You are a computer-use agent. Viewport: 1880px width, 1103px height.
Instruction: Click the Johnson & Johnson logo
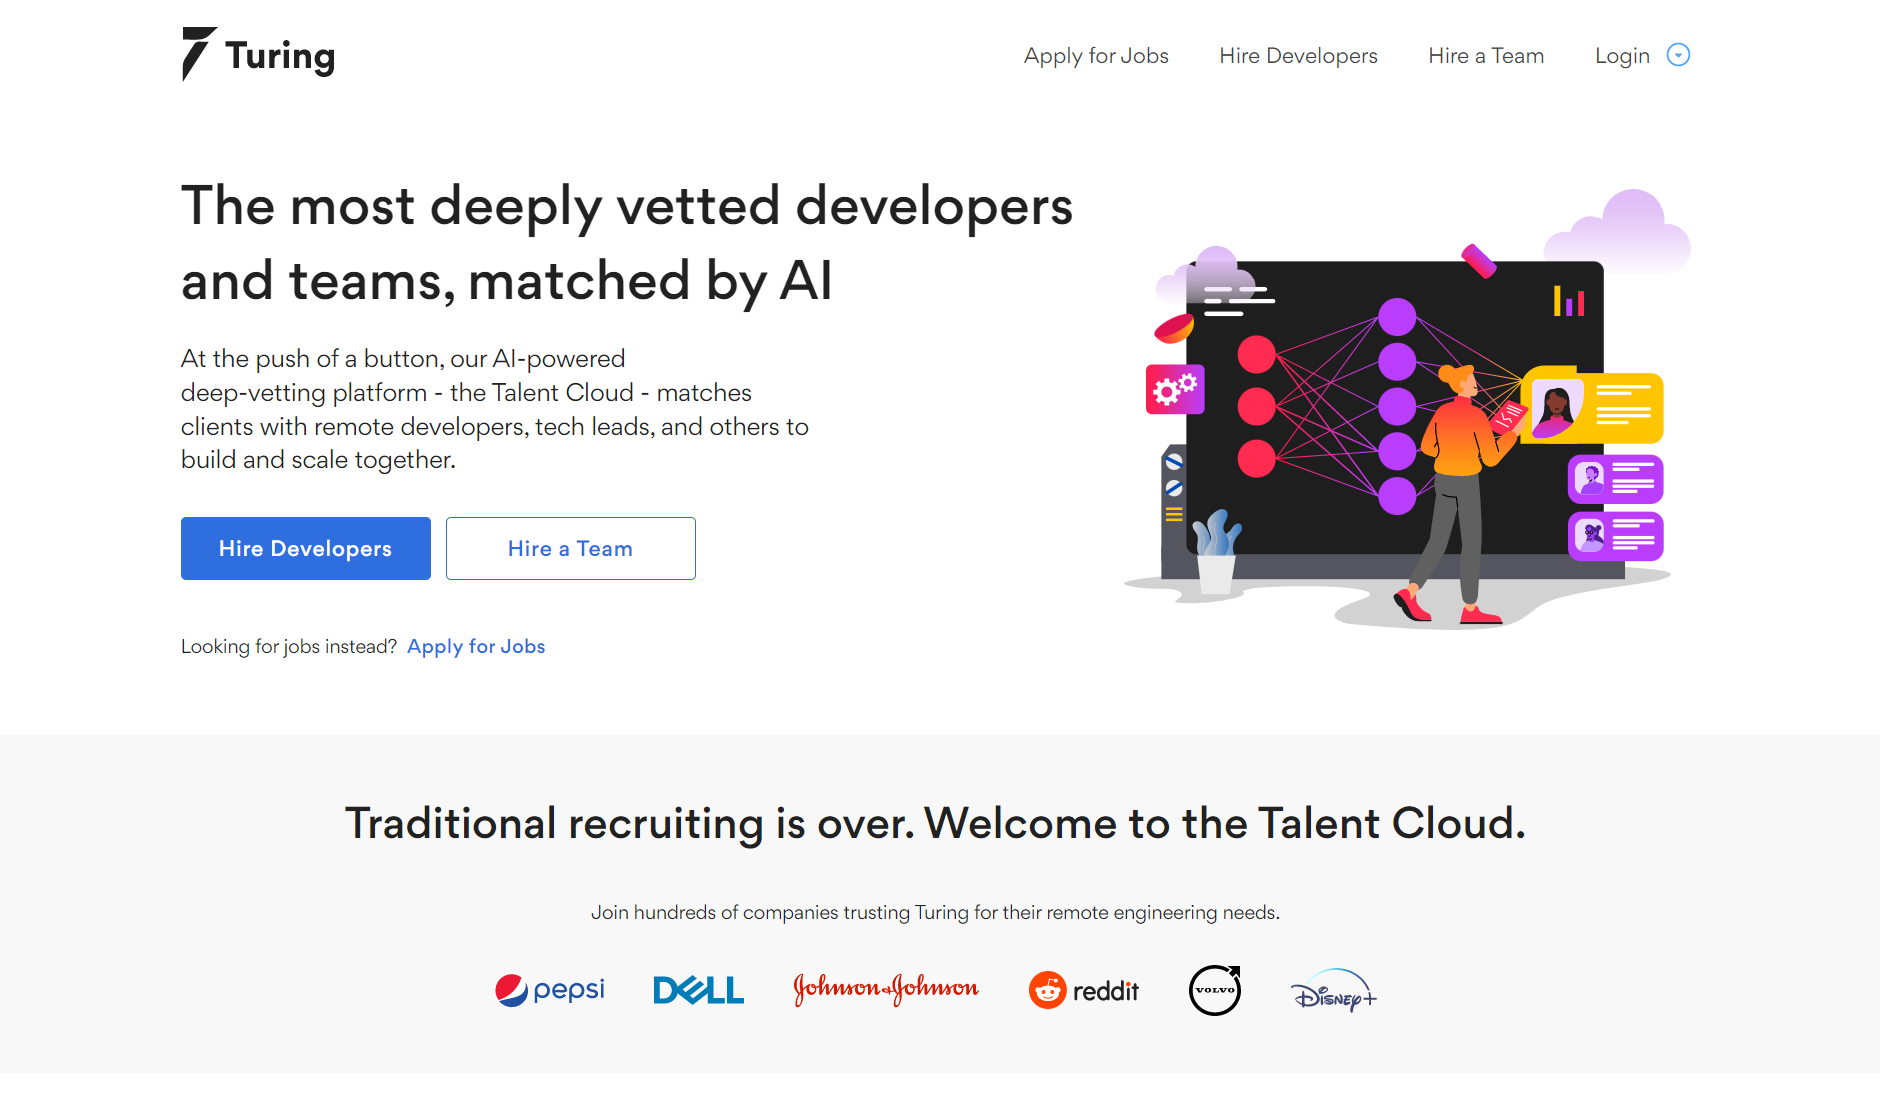coord(886,989)
